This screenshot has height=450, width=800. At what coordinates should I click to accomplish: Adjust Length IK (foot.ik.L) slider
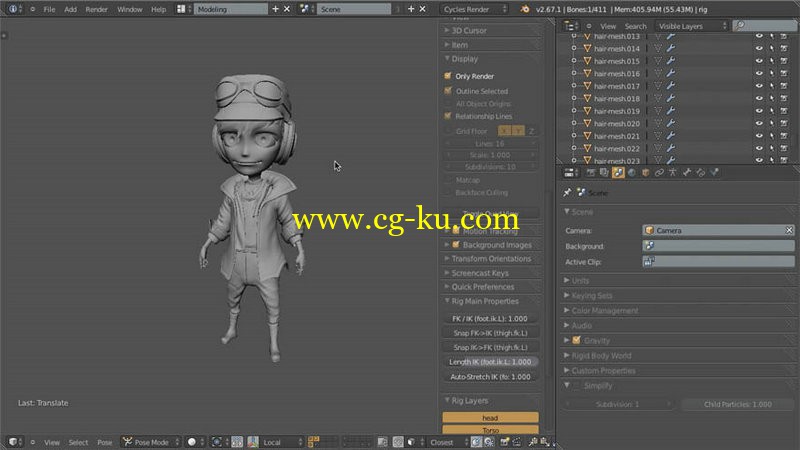[x=490, y=362]
